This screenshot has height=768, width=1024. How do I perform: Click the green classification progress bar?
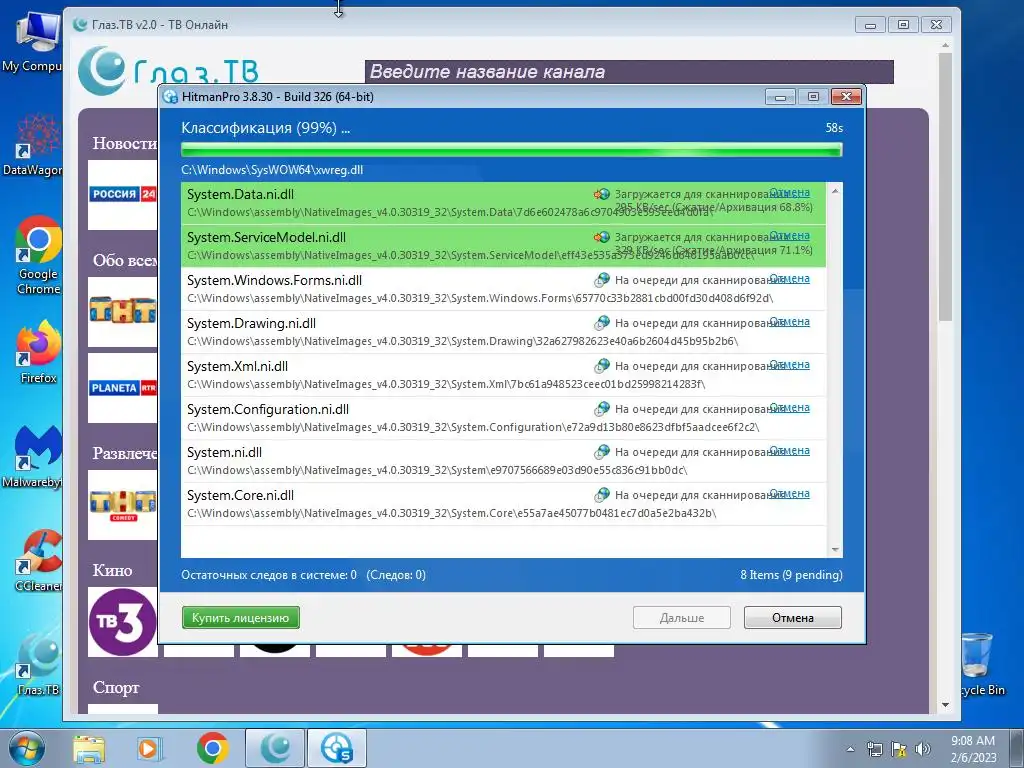[511, 150]
